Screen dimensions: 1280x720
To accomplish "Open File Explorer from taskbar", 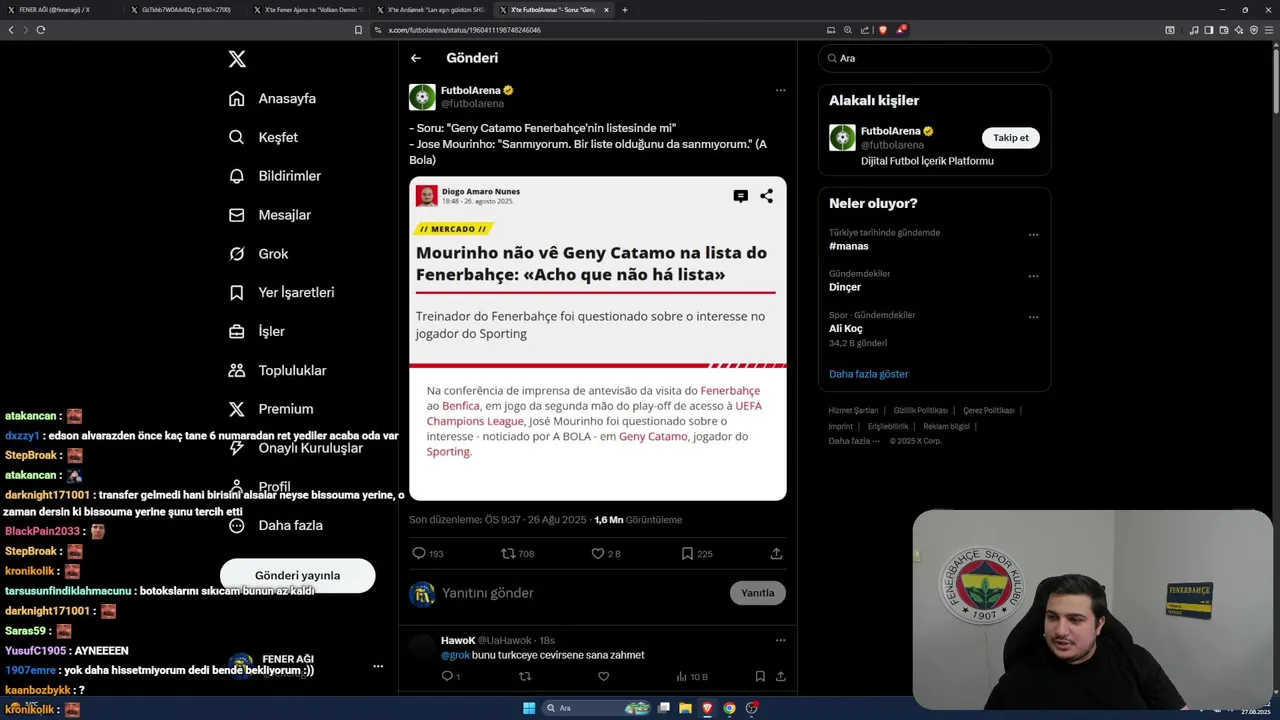I will click(x=685, y=708).
